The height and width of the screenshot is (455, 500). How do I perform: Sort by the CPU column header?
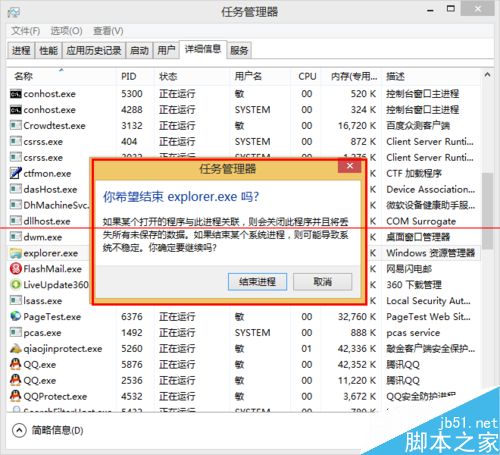coord(307,76)
